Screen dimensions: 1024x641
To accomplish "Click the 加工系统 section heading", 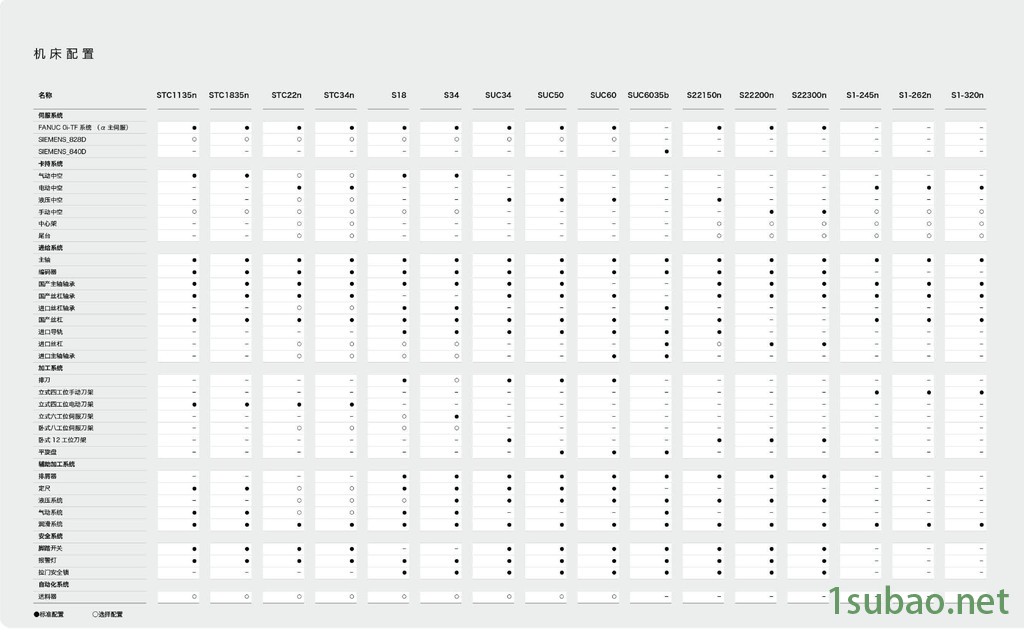I will 50,368.
